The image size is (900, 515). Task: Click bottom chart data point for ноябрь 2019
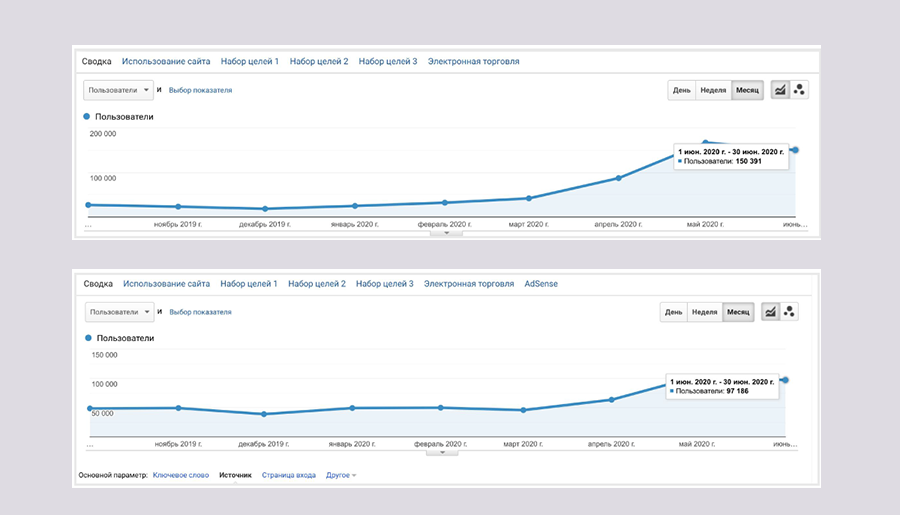pos(179,408)
